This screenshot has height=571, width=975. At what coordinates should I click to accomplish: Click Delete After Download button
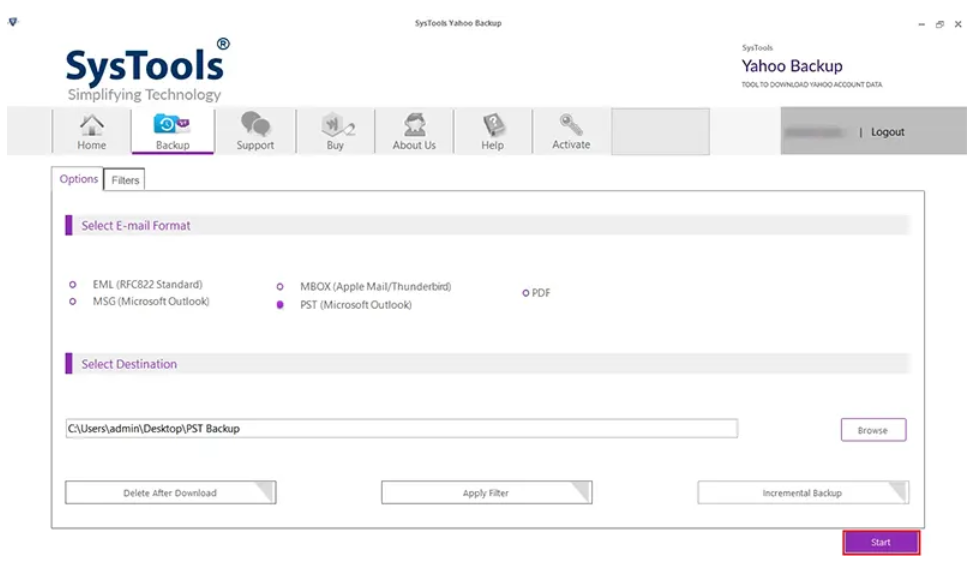170,493
